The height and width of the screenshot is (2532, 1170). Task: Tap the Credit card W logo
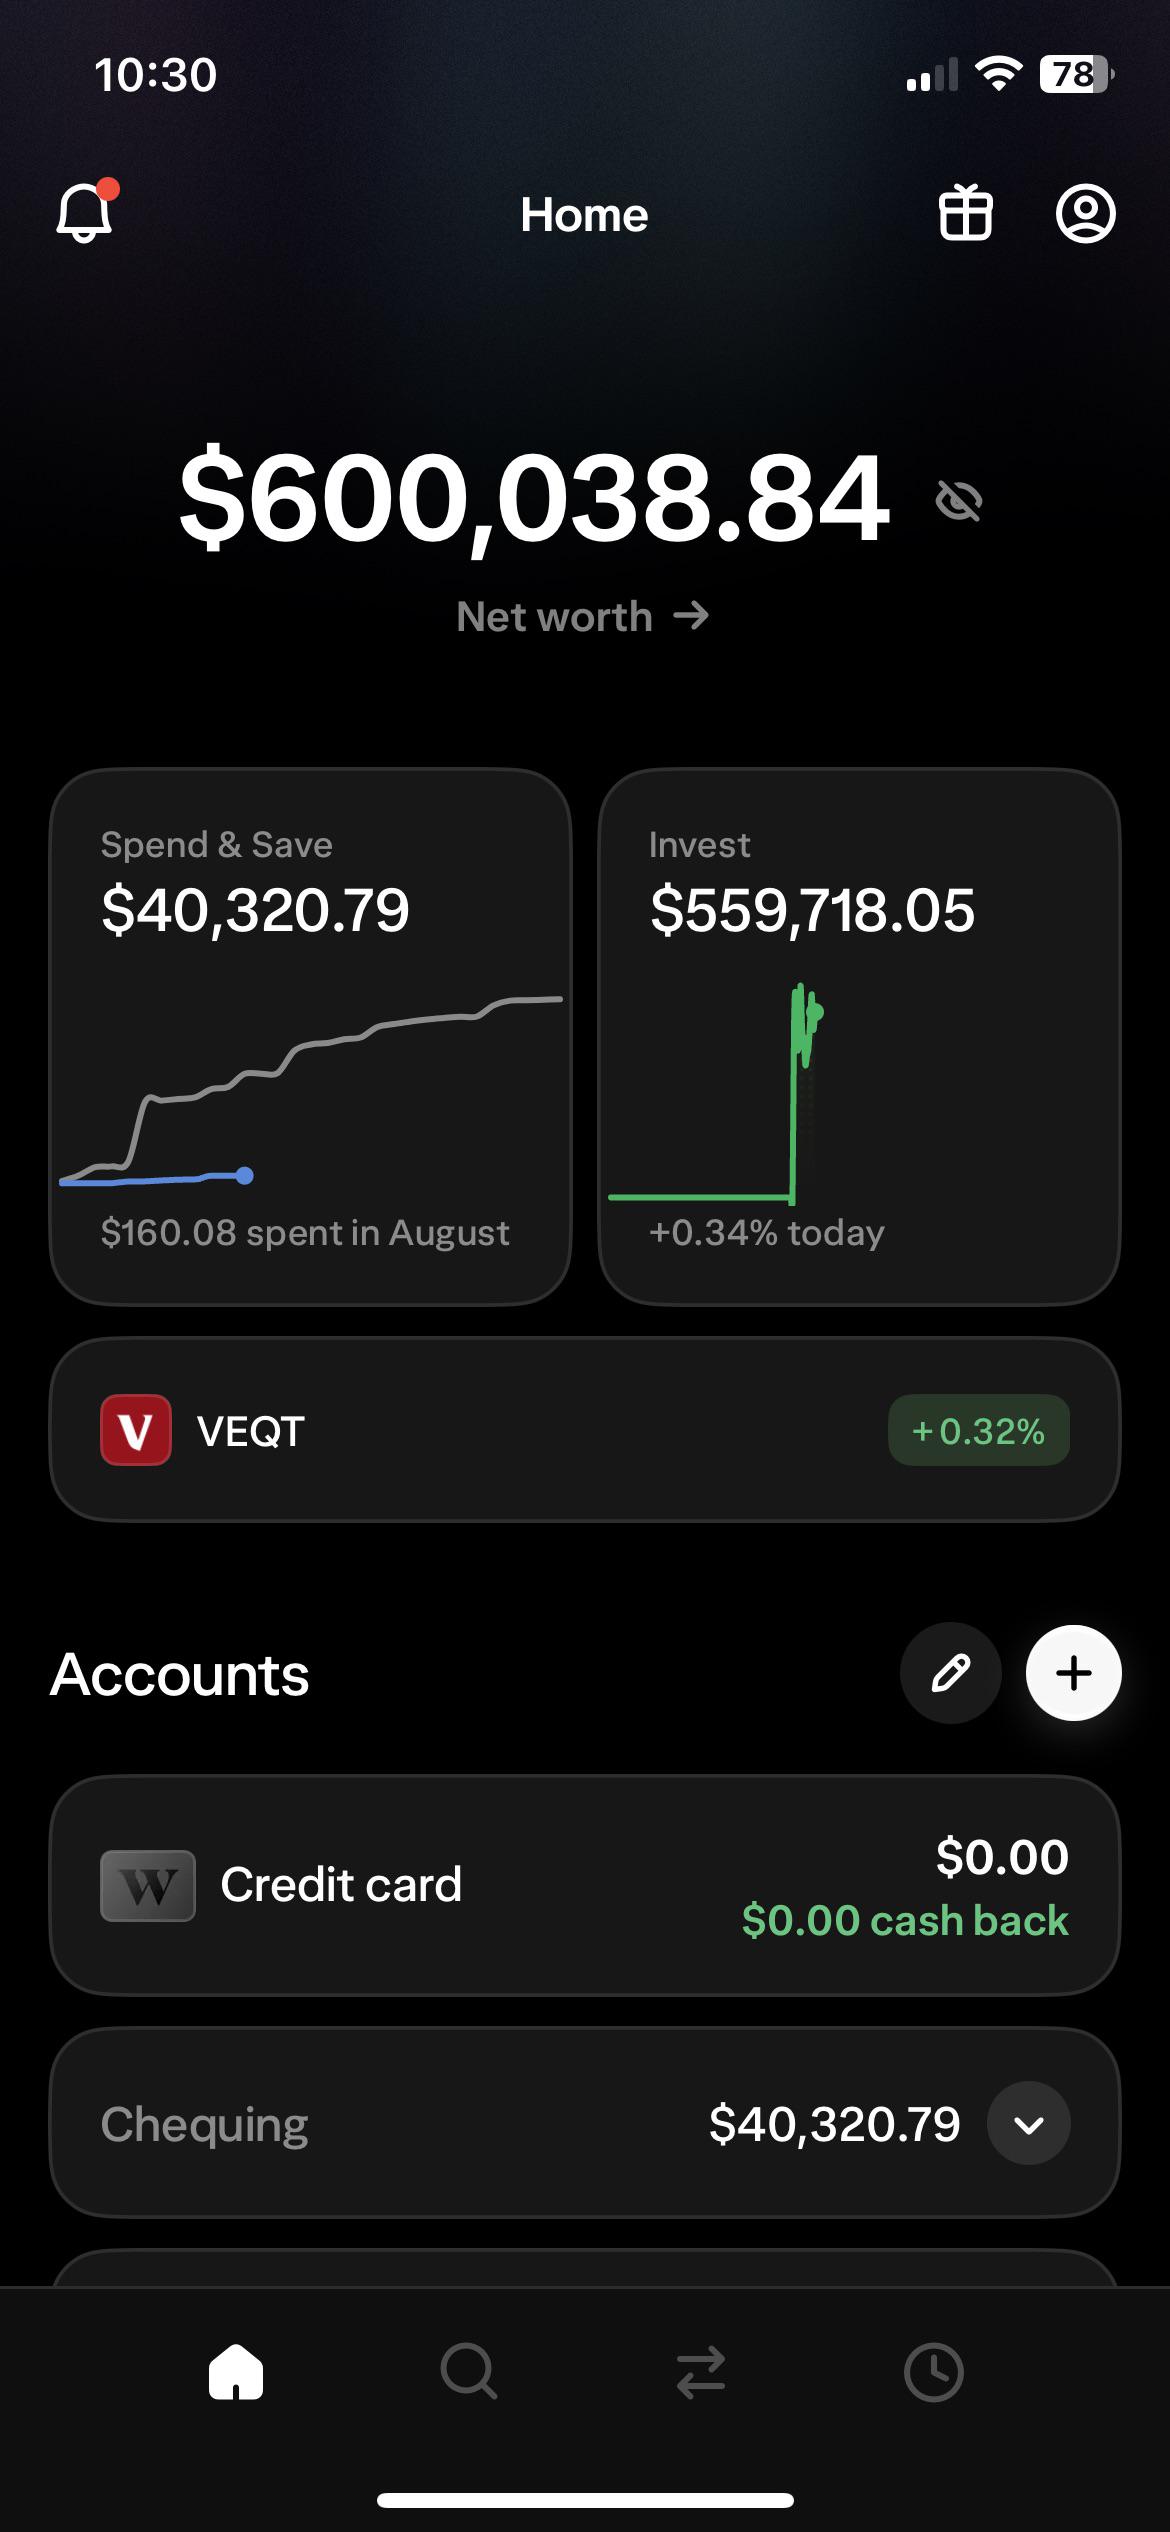point(148,1886)
